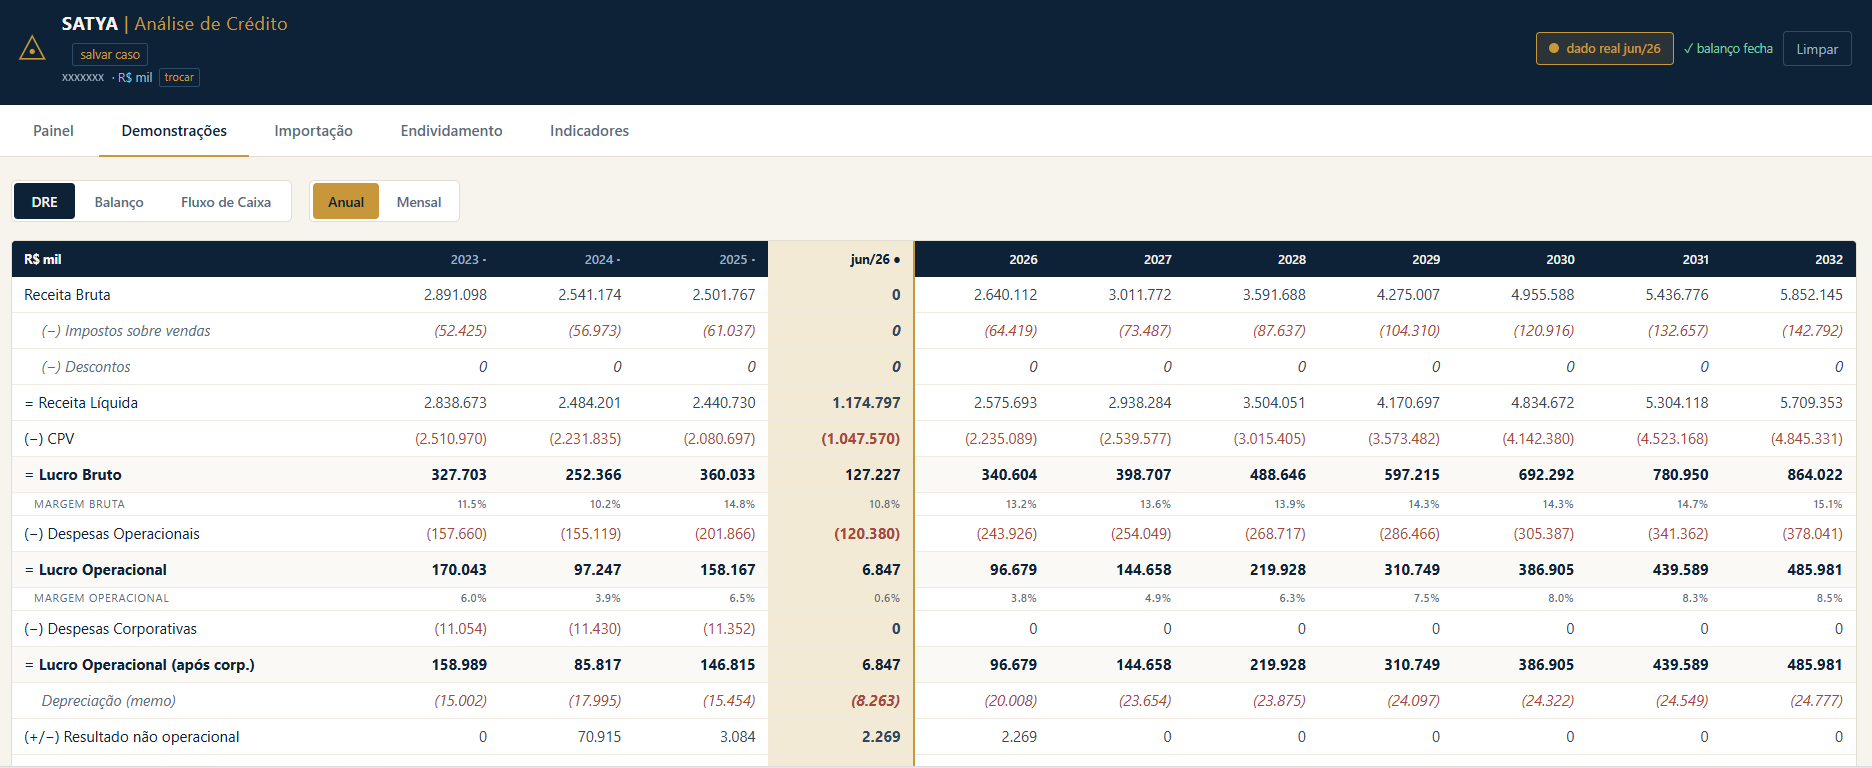Click the 'Despesas Operacionais' row label
This screenshot has width=1872, height=768.
point(112,534)
